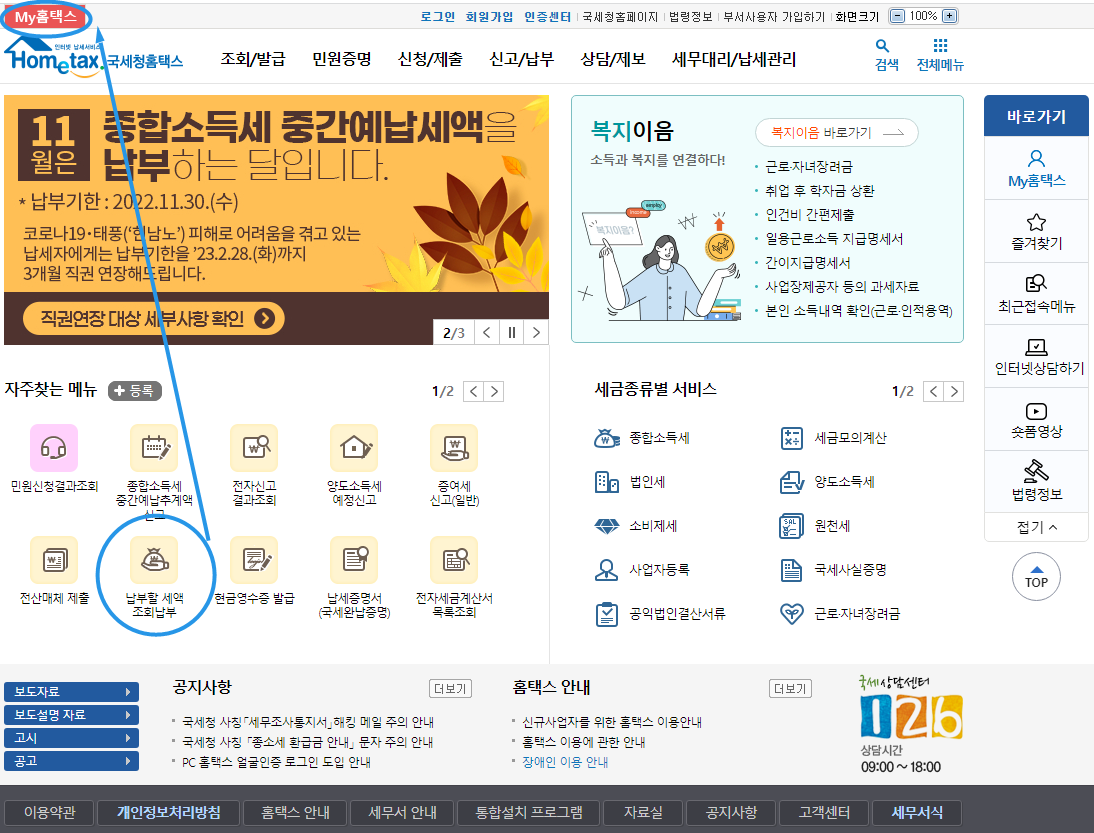Pause the banner slideshow
Viewport: 1094px width, 833px height.
(511, 333)
